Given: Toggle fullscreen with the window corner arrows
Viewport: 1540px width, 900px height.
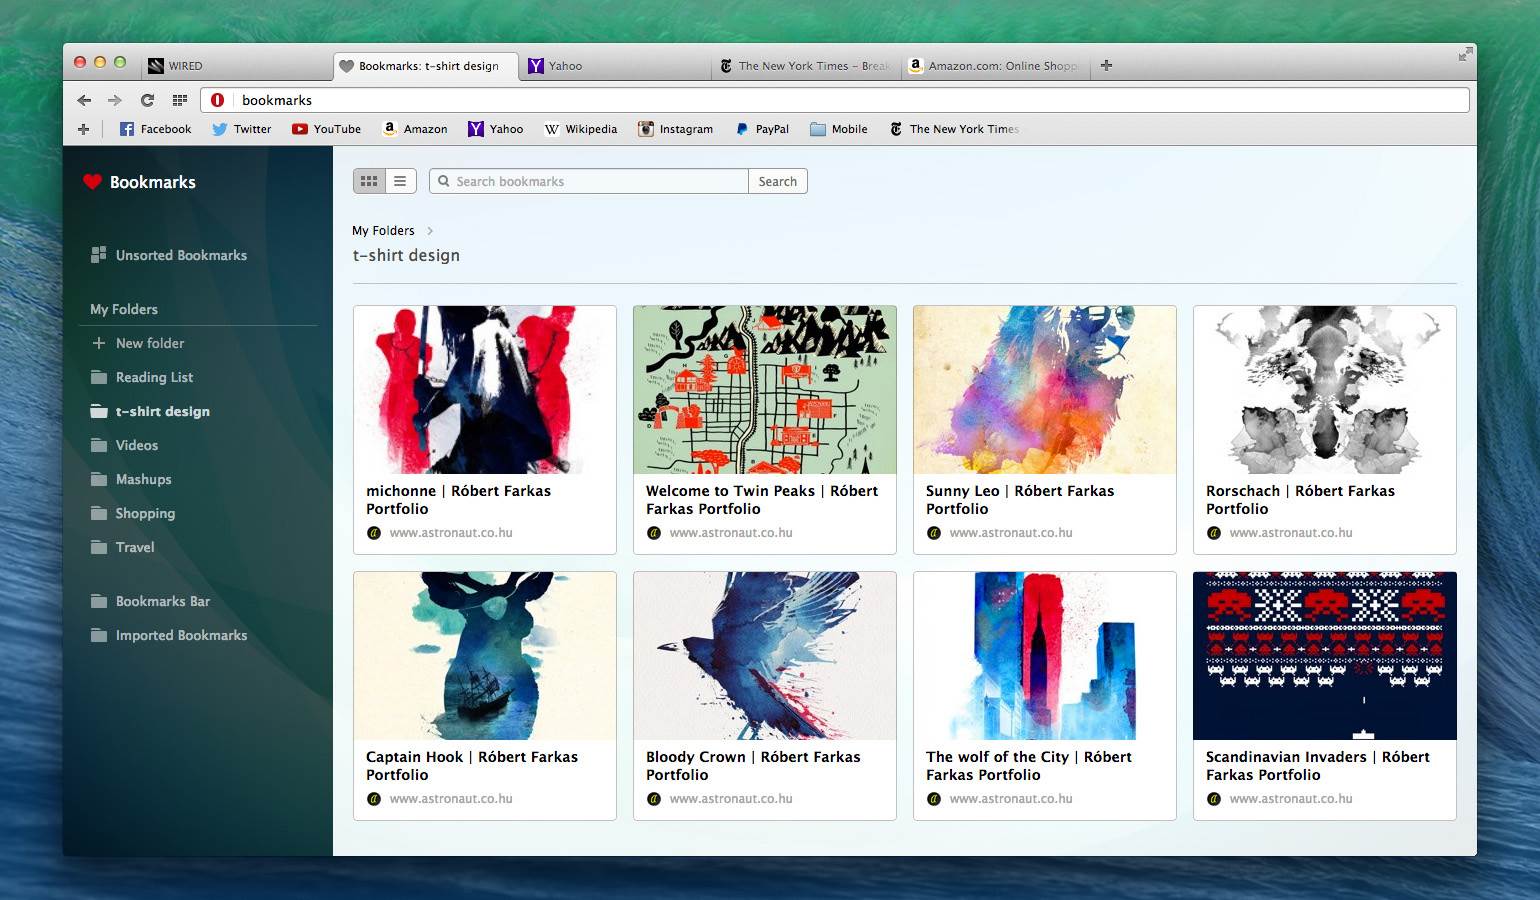Looking at the screenshot, I should click(x=1465, y=54).
